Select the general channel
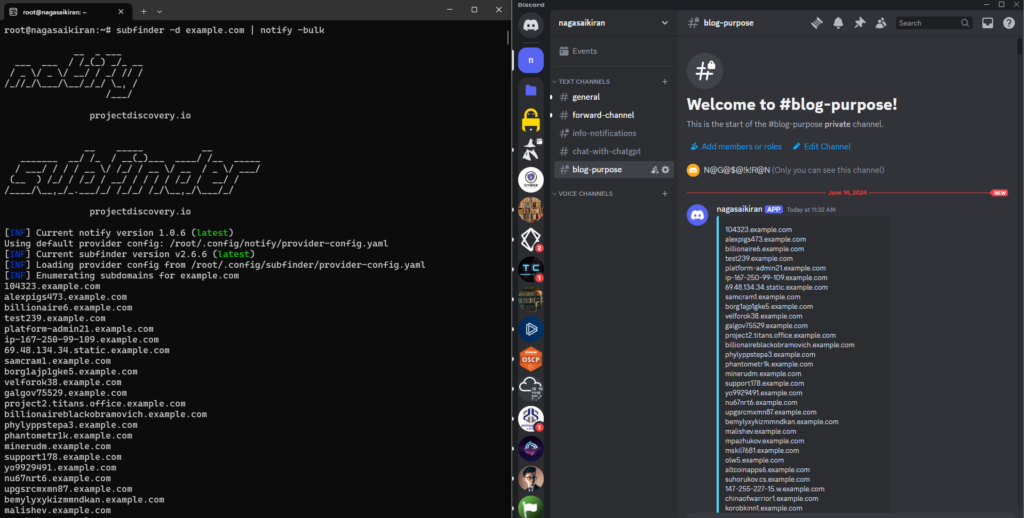 tap(613, 97)
